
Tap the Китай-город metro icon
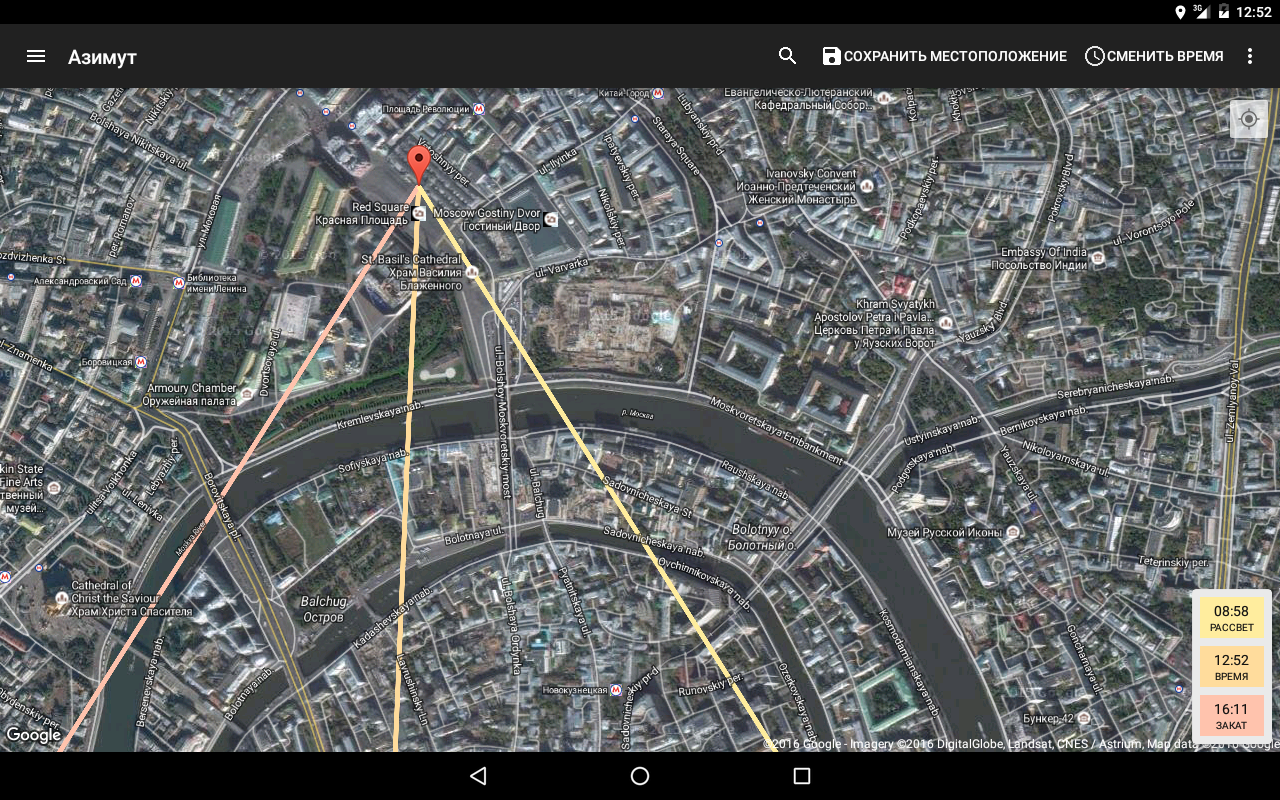pos(659,93)
